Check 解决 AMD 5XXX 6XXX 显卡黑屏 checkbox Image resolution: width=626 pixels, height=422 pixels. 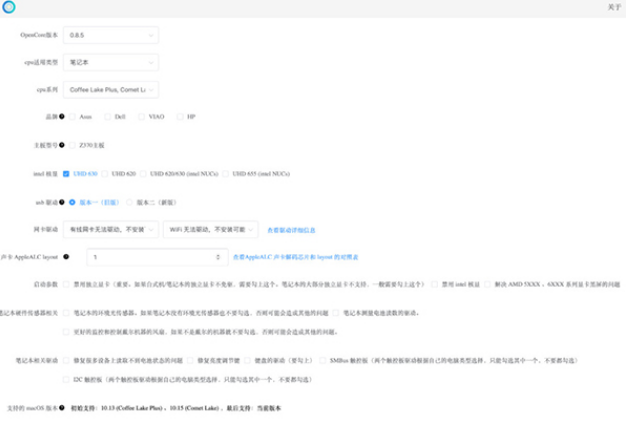pyautogui.click(x=487, y=284)
